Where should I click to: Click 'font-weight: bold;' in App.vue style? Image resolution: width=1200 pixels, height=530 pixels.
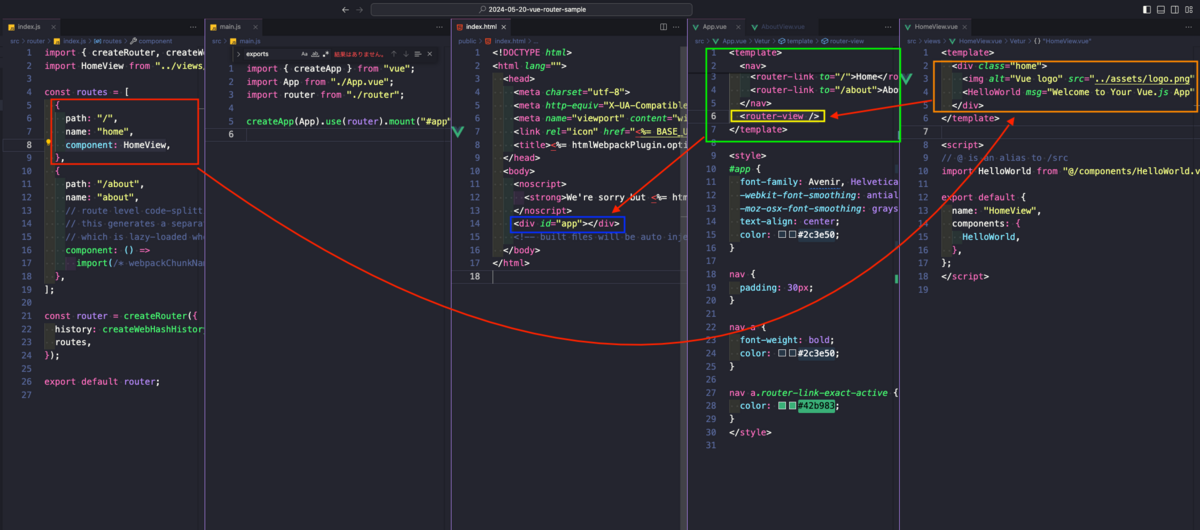click(789, 340)
